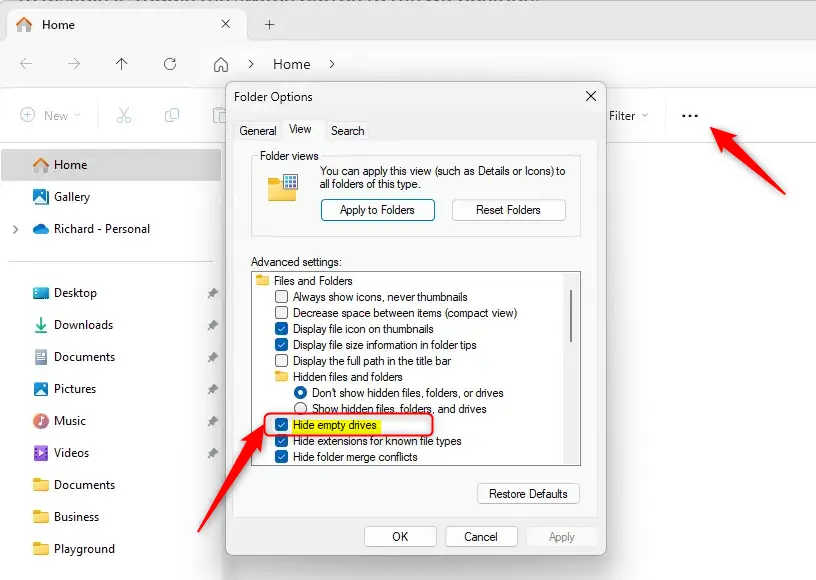Click the Restore Defaults button
Screen dimensions: 816x580
[528, 494]
